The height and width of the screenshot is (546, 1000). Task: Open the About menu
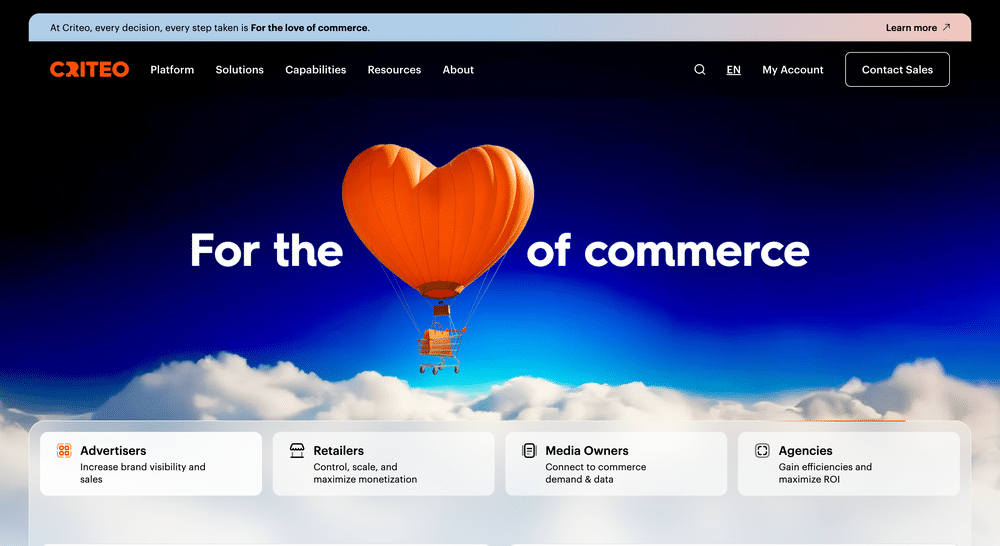coord(458,70)
